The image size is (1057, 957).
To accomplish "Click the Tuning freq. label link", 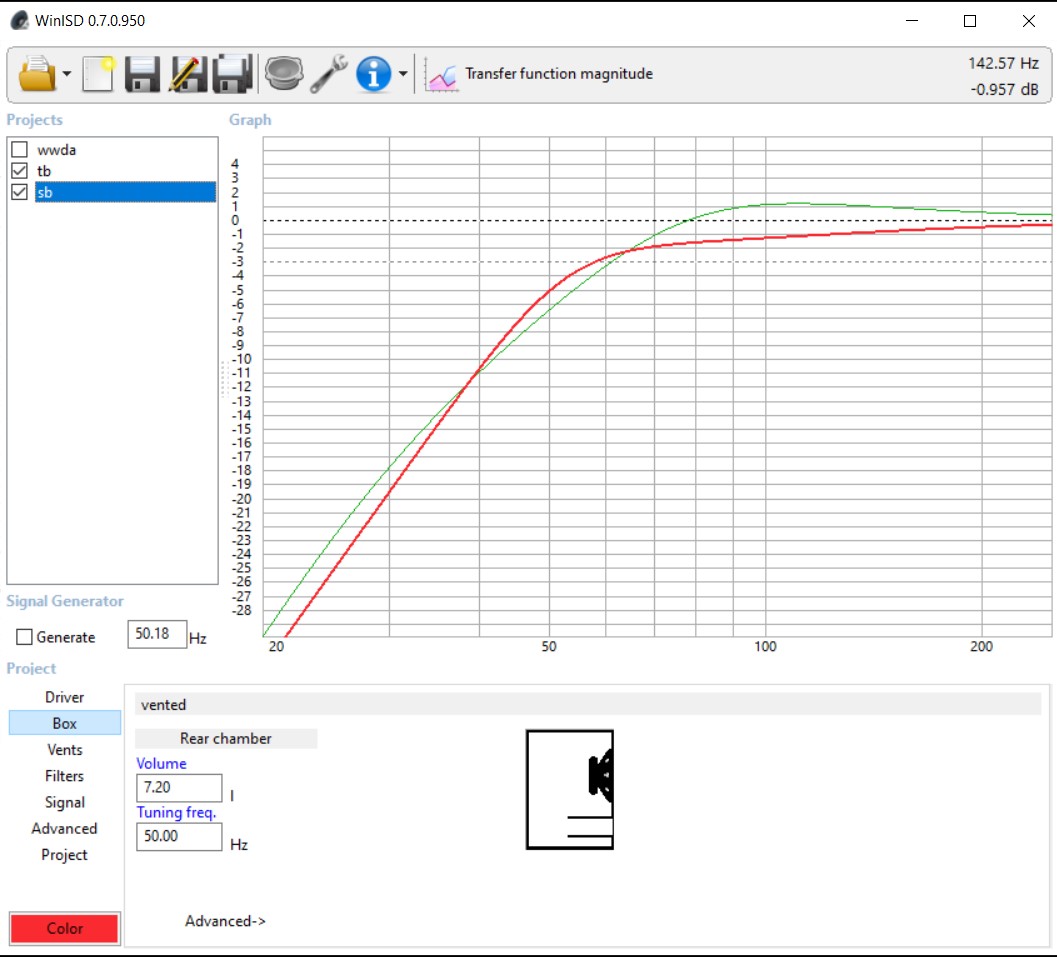I will point(176,812).
